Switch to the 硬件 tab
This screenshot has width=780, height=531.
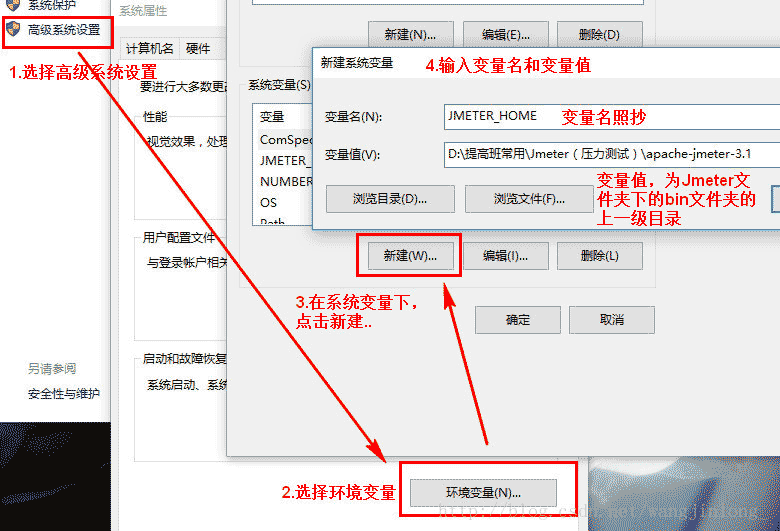(197, 49)
